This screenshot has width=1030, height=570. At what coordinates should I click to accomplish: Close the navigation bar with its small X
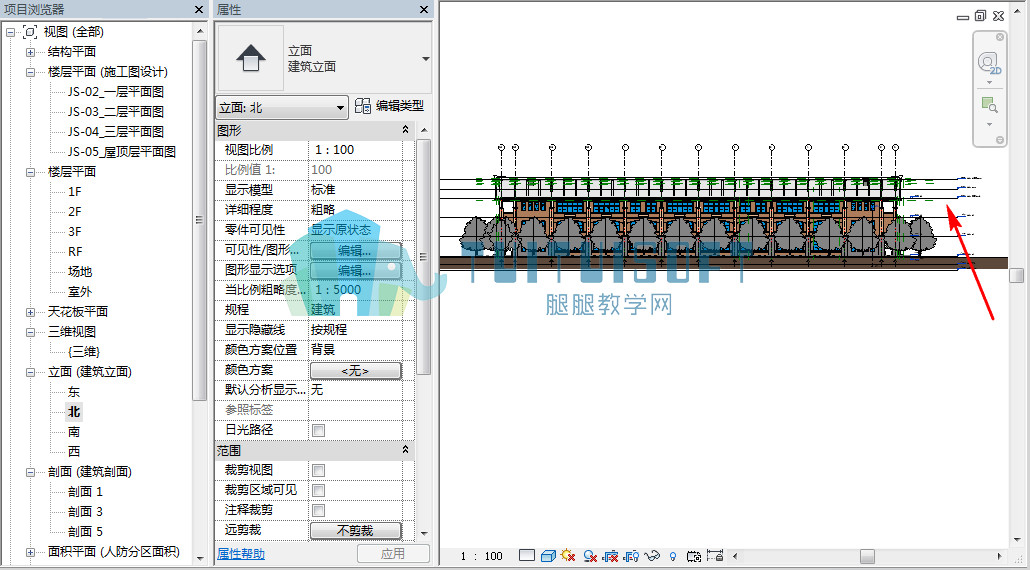[1000, 37]
